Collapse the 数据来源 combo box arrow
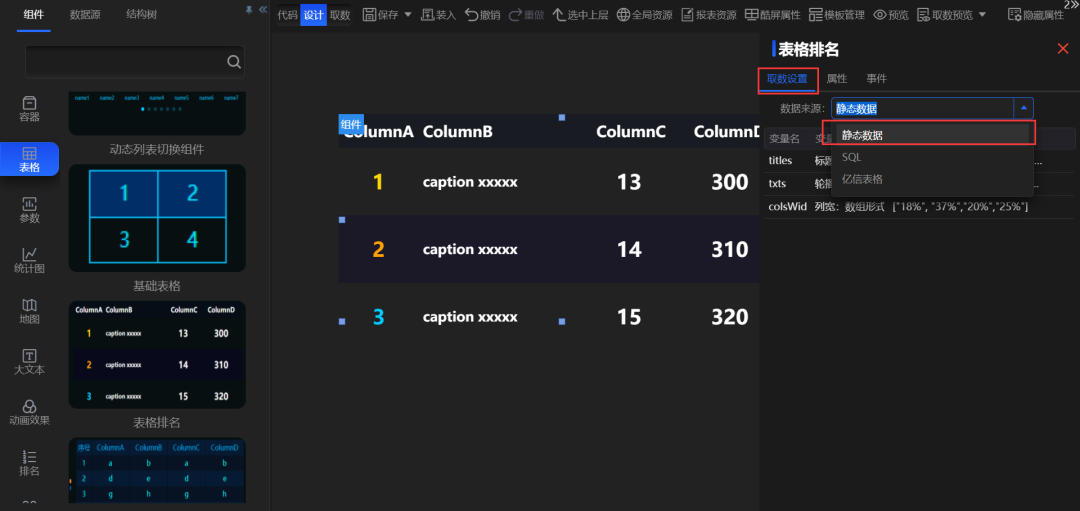This screenshot has height=511, width=1080. pyautogui.click(x=1023, y=108)
